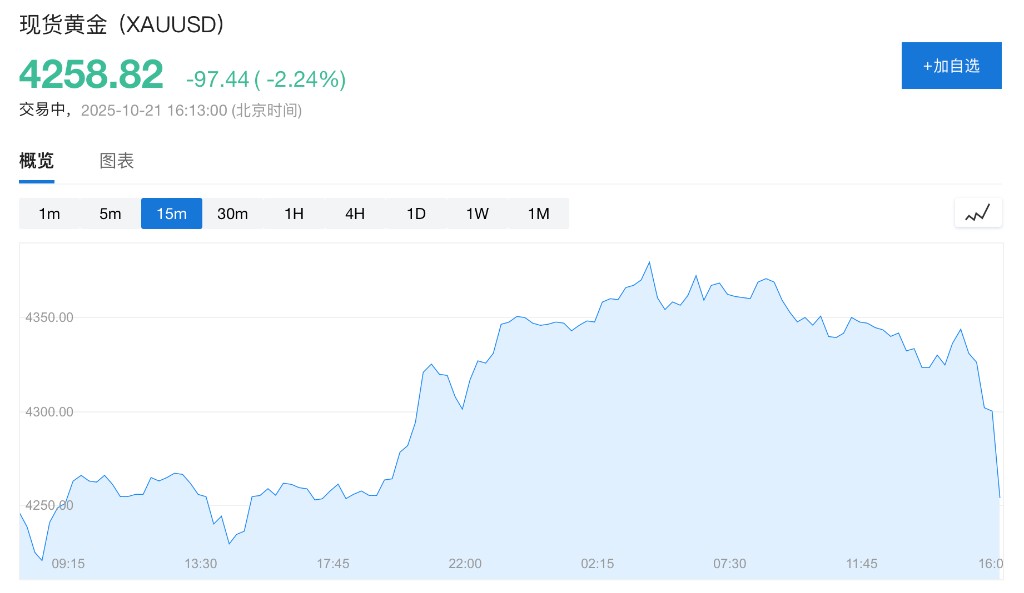Switch chart to 1M monthly interval
The width and height of the screenshot is (1024, 593).
click(538, 214)
